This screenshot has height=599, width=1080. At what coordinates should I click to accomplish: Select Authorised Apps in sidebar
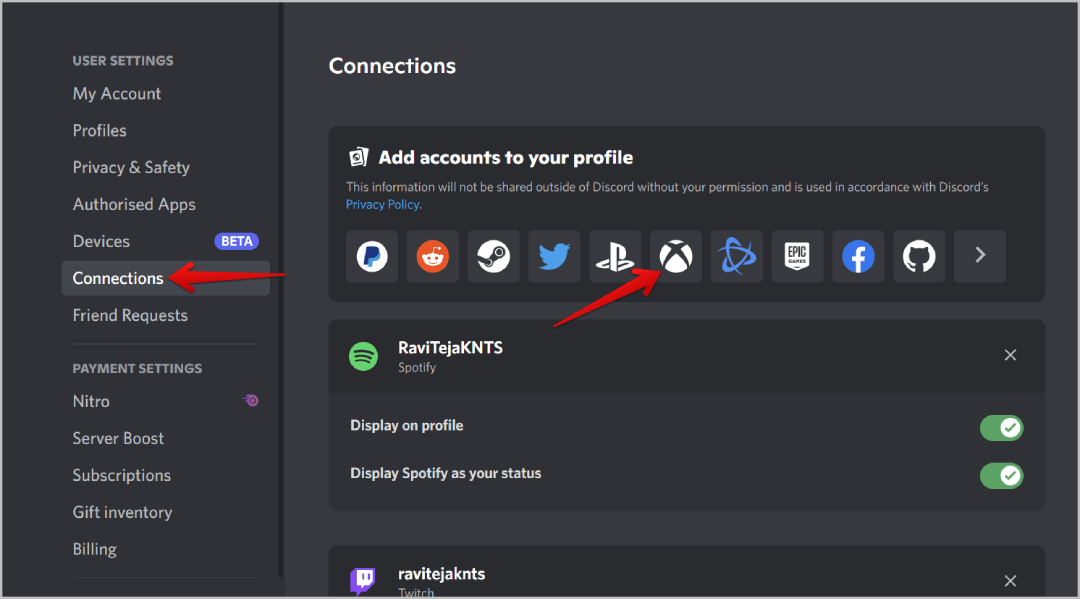(x=165, y=204)
